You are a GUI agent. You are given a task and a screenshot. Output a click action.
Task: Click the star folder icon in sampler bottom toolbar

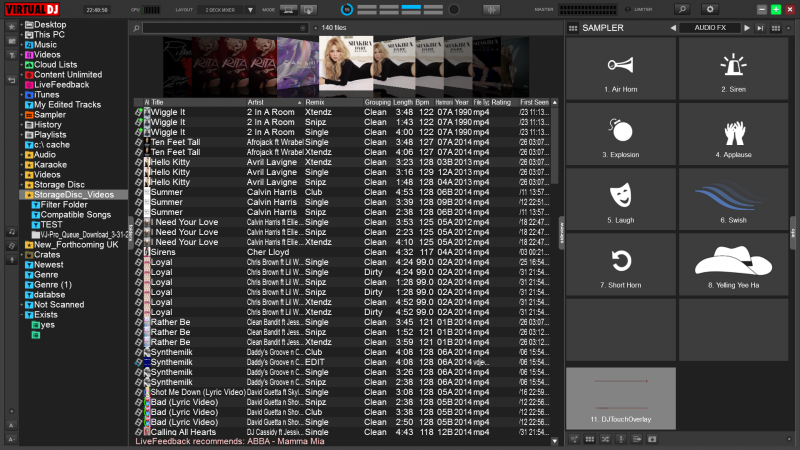(x=652, y=439)
